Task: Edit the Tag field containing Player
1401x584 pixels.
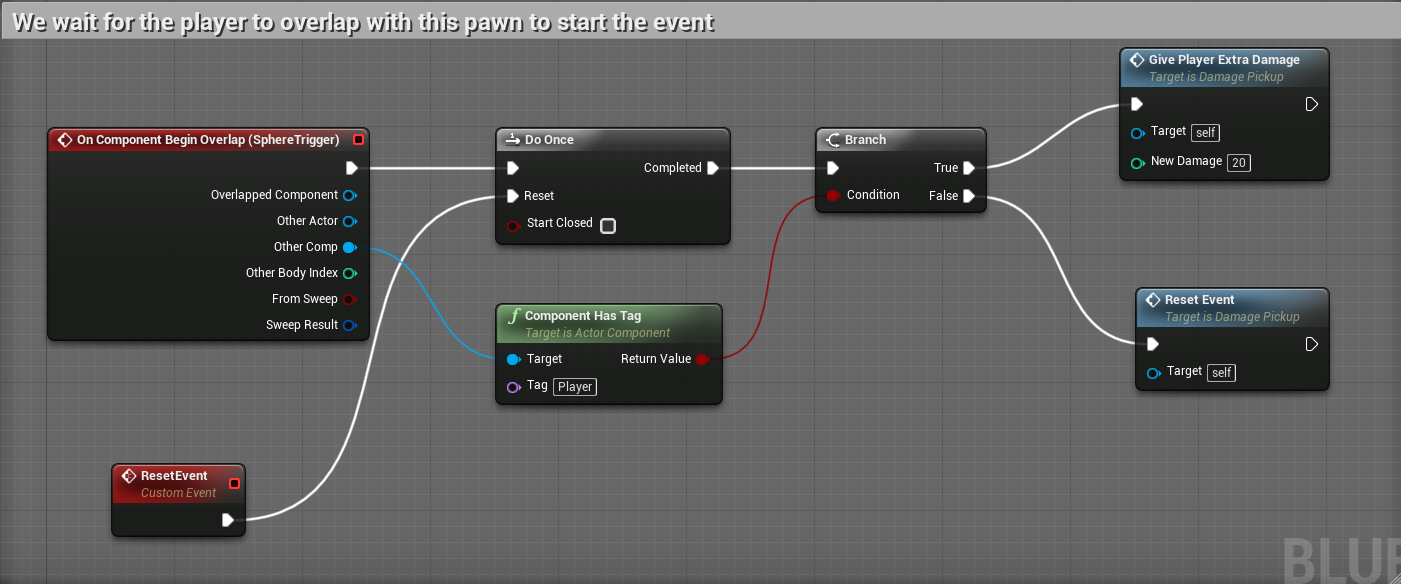Action: pos(574,387)
